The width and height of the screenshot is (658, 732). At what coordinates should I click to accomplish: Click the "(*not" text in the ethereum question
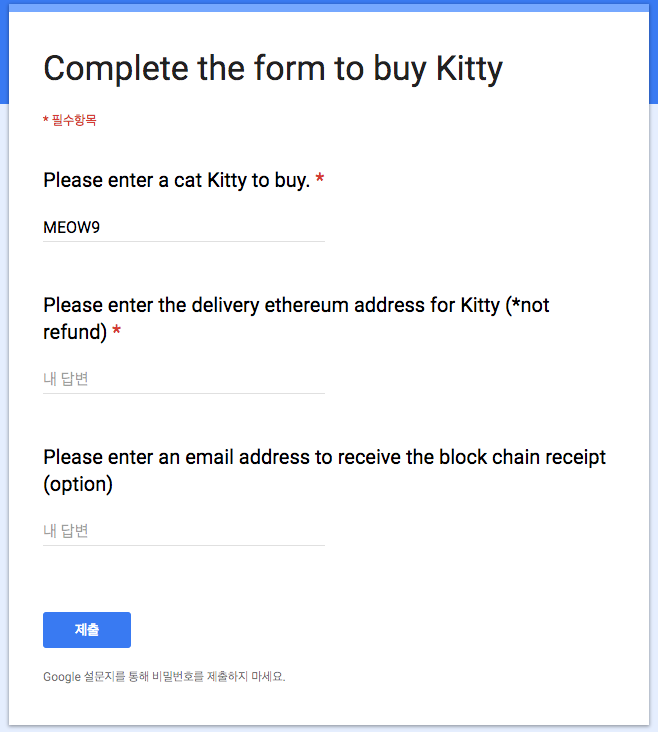tap(529, 306)
